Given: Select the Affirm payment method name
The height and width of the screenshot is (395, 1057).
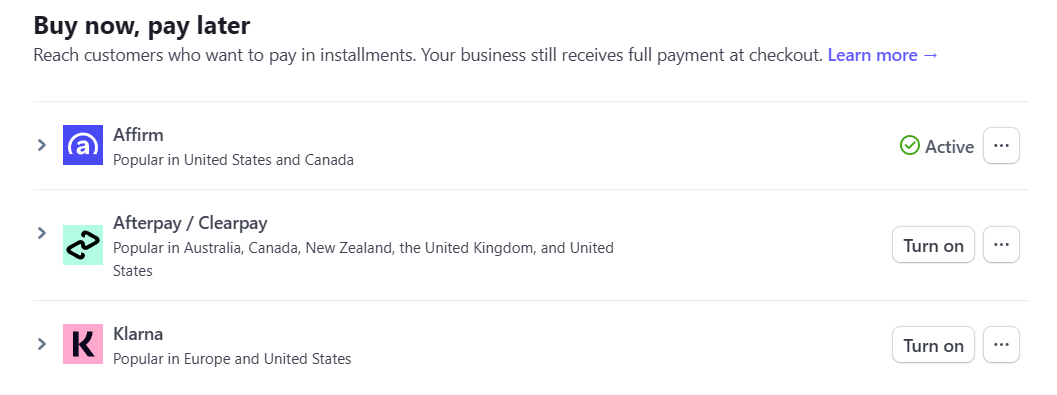Looking at the screenshot, I should [138, 135].
